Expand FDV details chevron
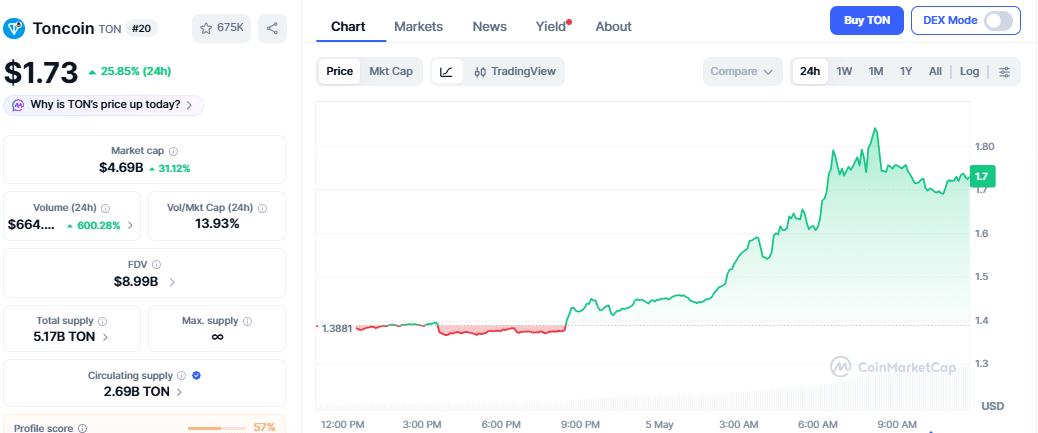The width and height of the screenshot is (1038, 433). pos(172,282)
